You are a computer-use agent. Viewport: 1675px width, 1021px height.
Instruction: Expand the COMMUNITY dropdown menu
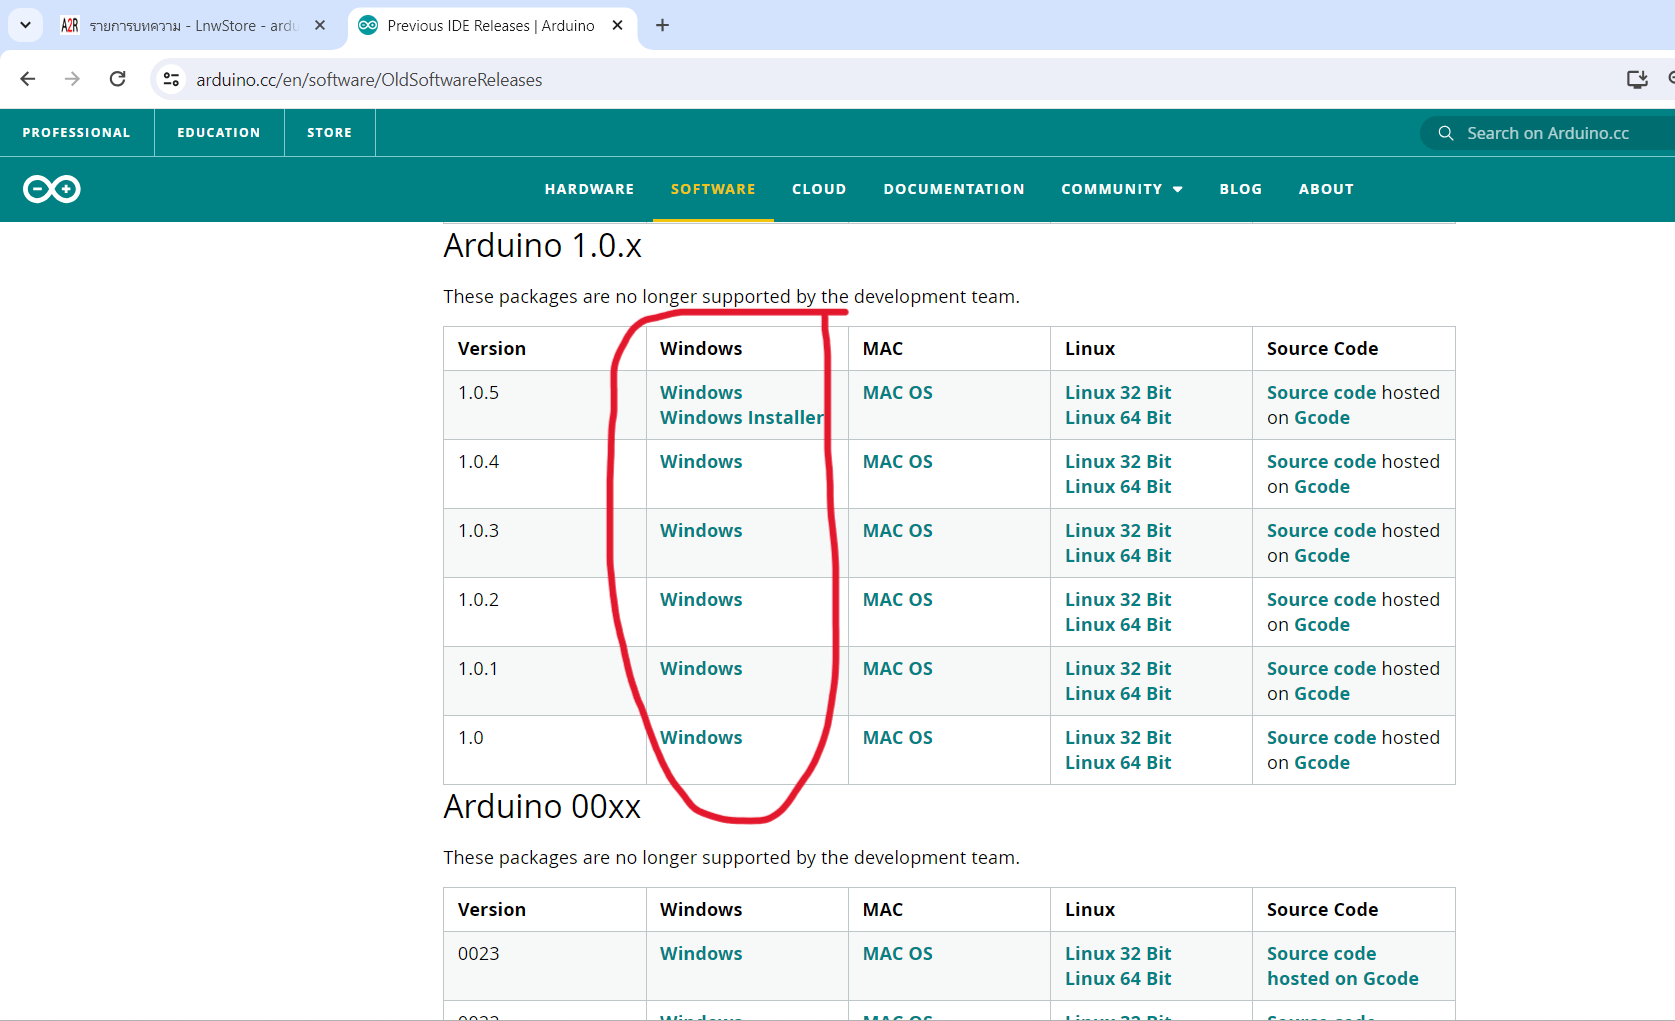(1122, 189)
